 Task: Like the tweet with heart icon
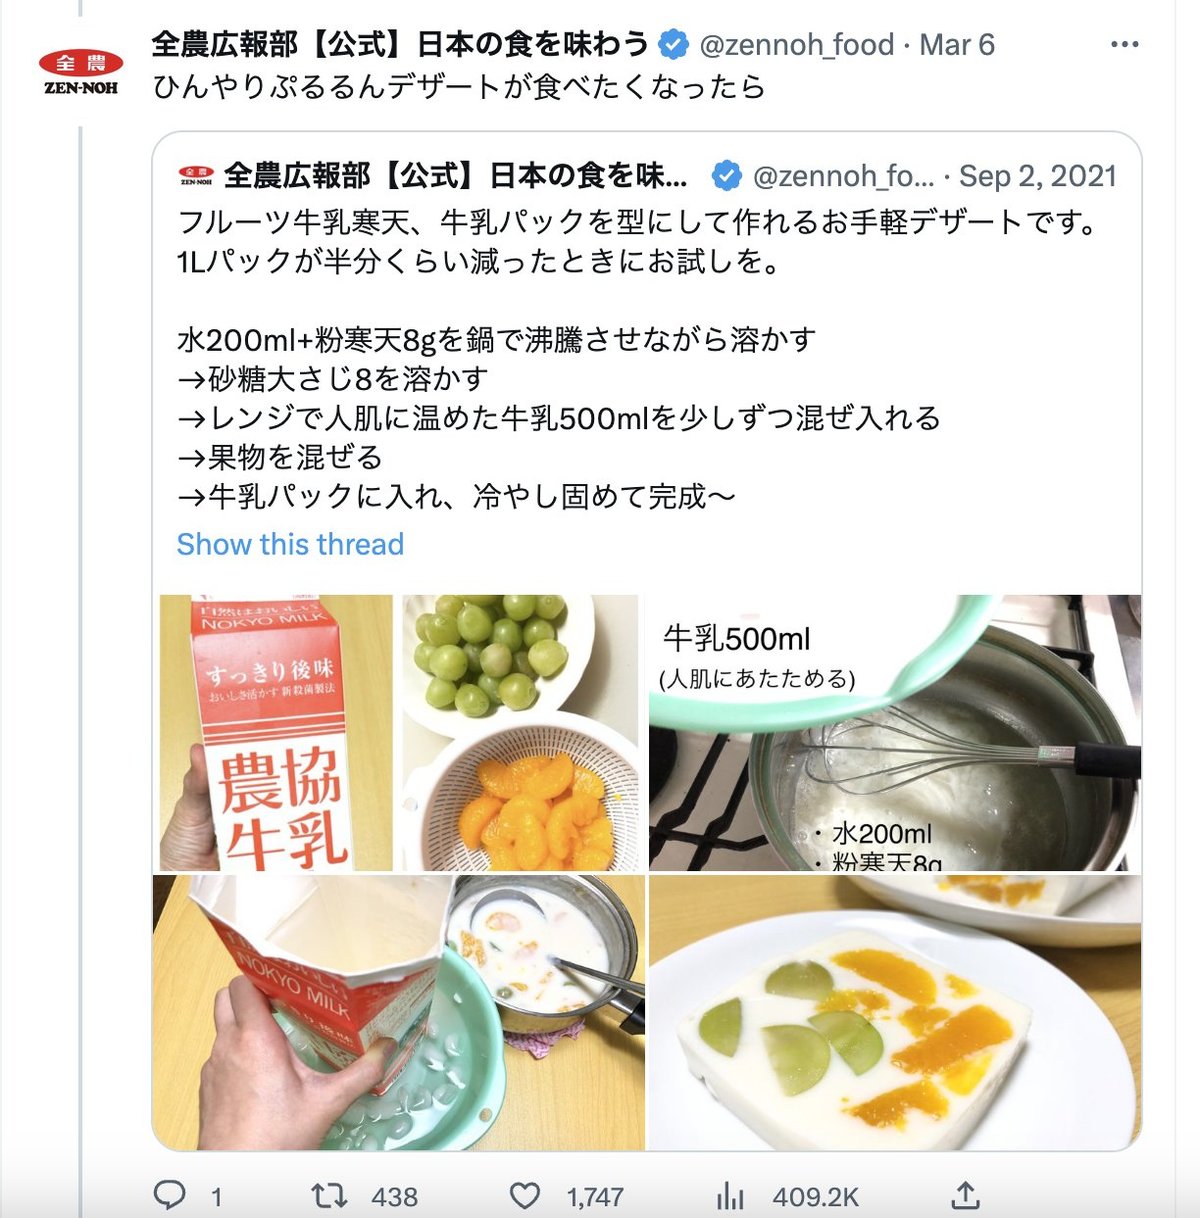click(525, 1195)
